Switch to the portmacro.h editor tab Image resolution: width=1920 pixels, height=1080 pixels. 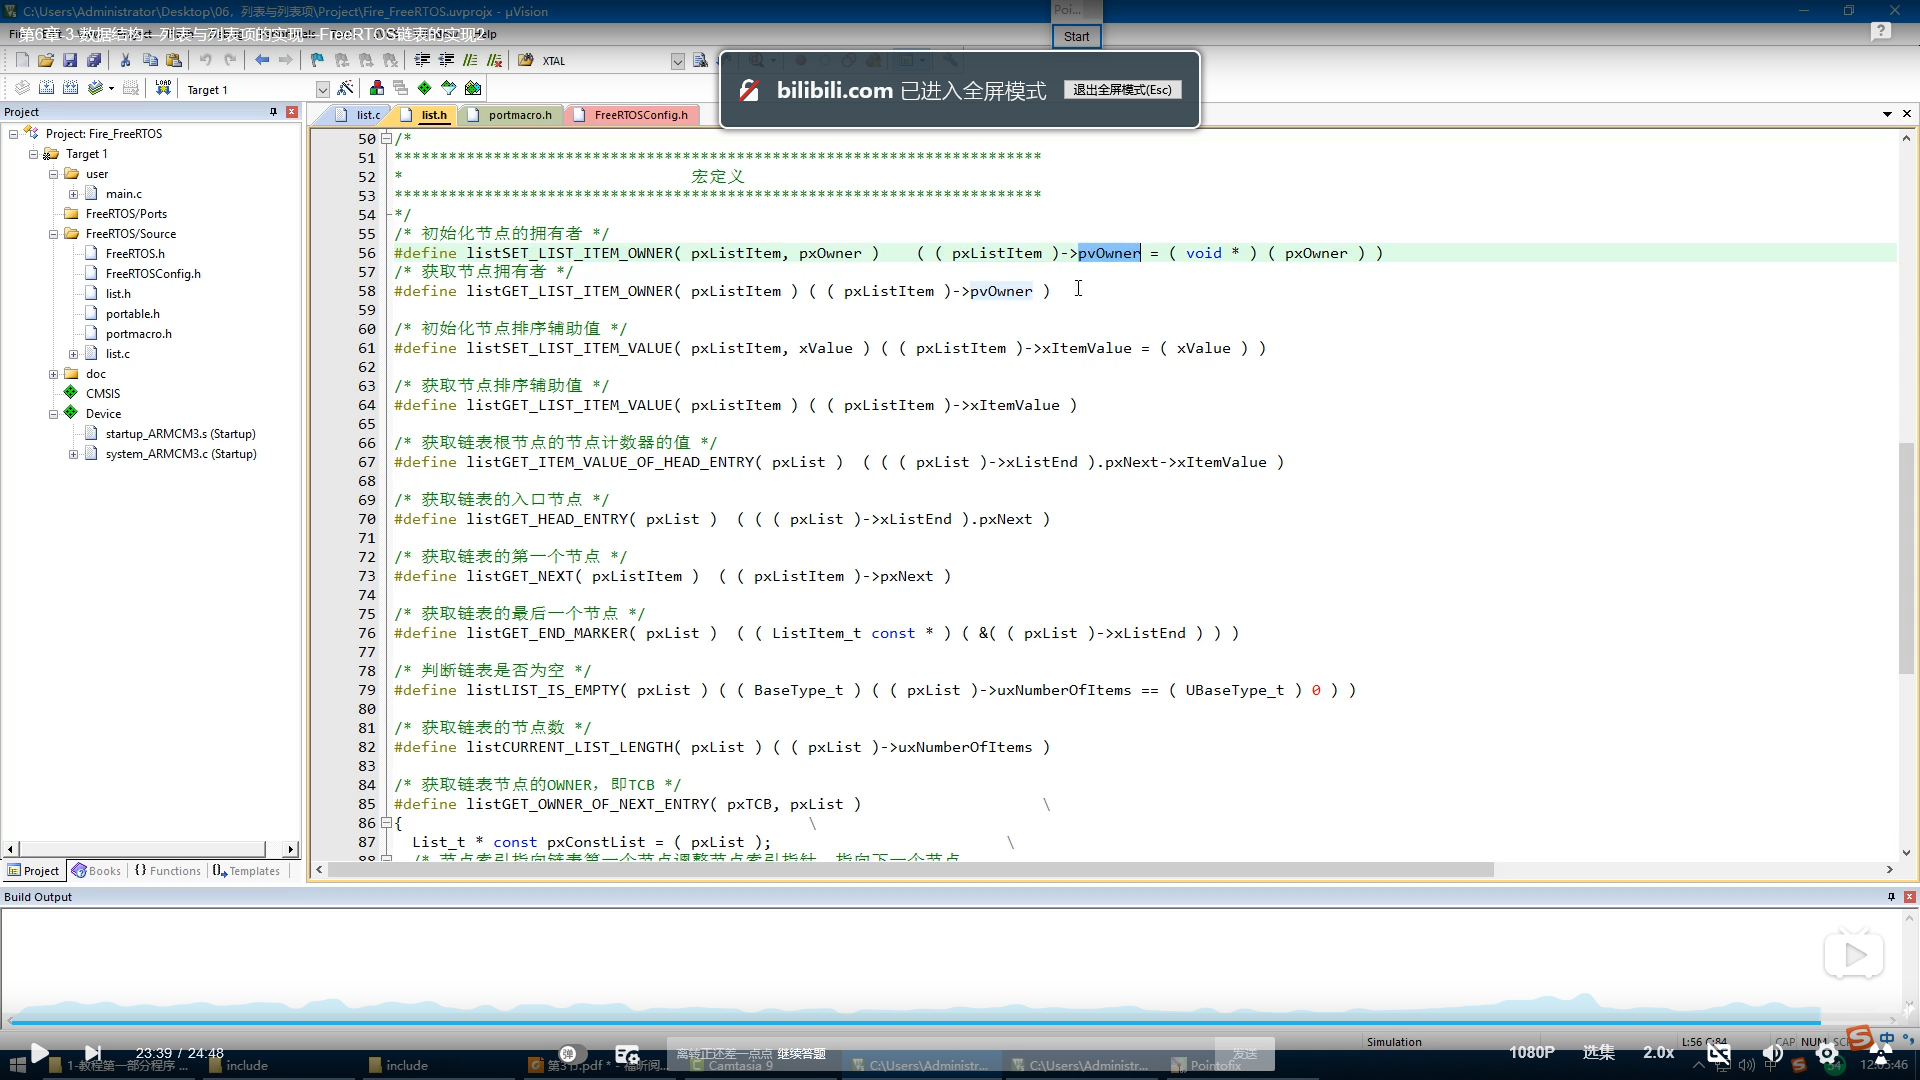pos(519,115)
